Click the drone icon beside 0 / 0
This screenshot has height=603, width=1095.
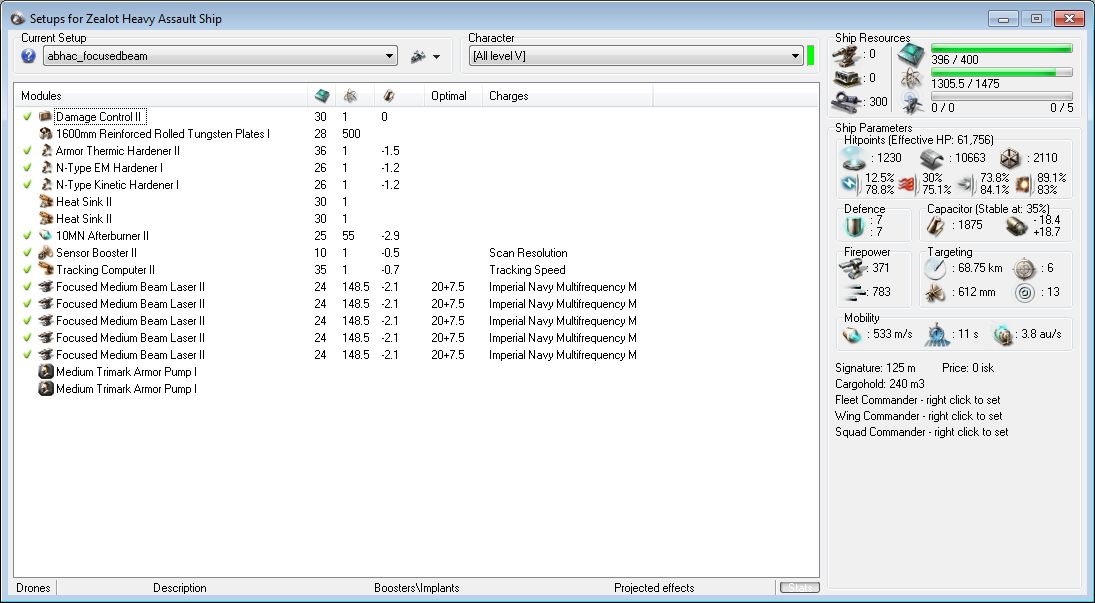click(x=911, y=102)
